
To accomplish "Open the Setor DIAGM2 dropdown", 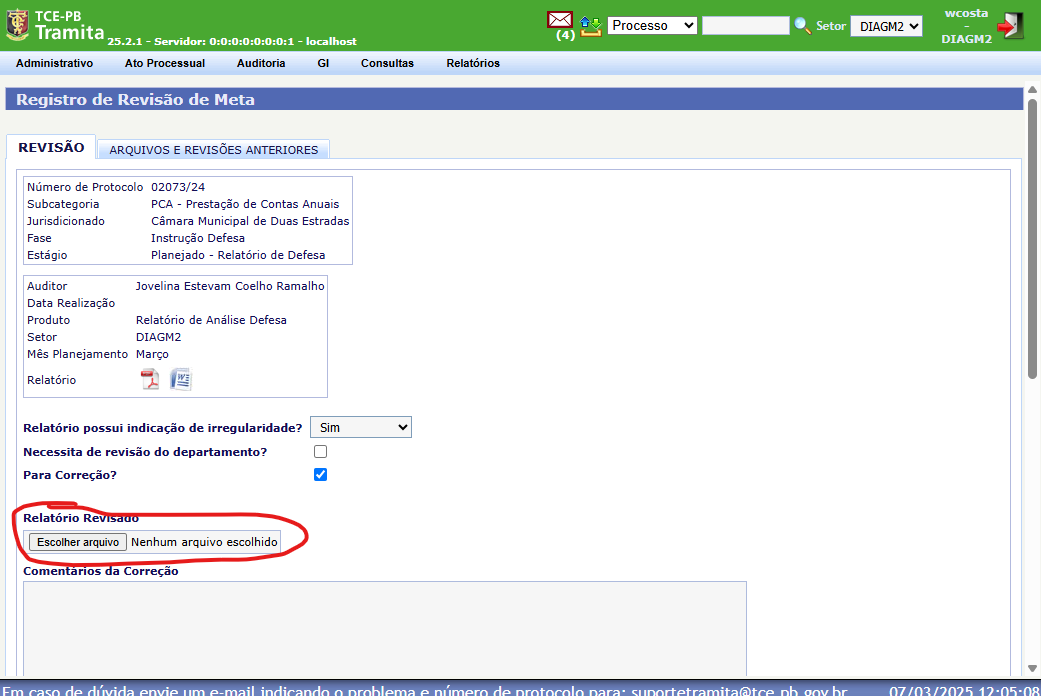I will pyautogui.click(x=886, y=27).
